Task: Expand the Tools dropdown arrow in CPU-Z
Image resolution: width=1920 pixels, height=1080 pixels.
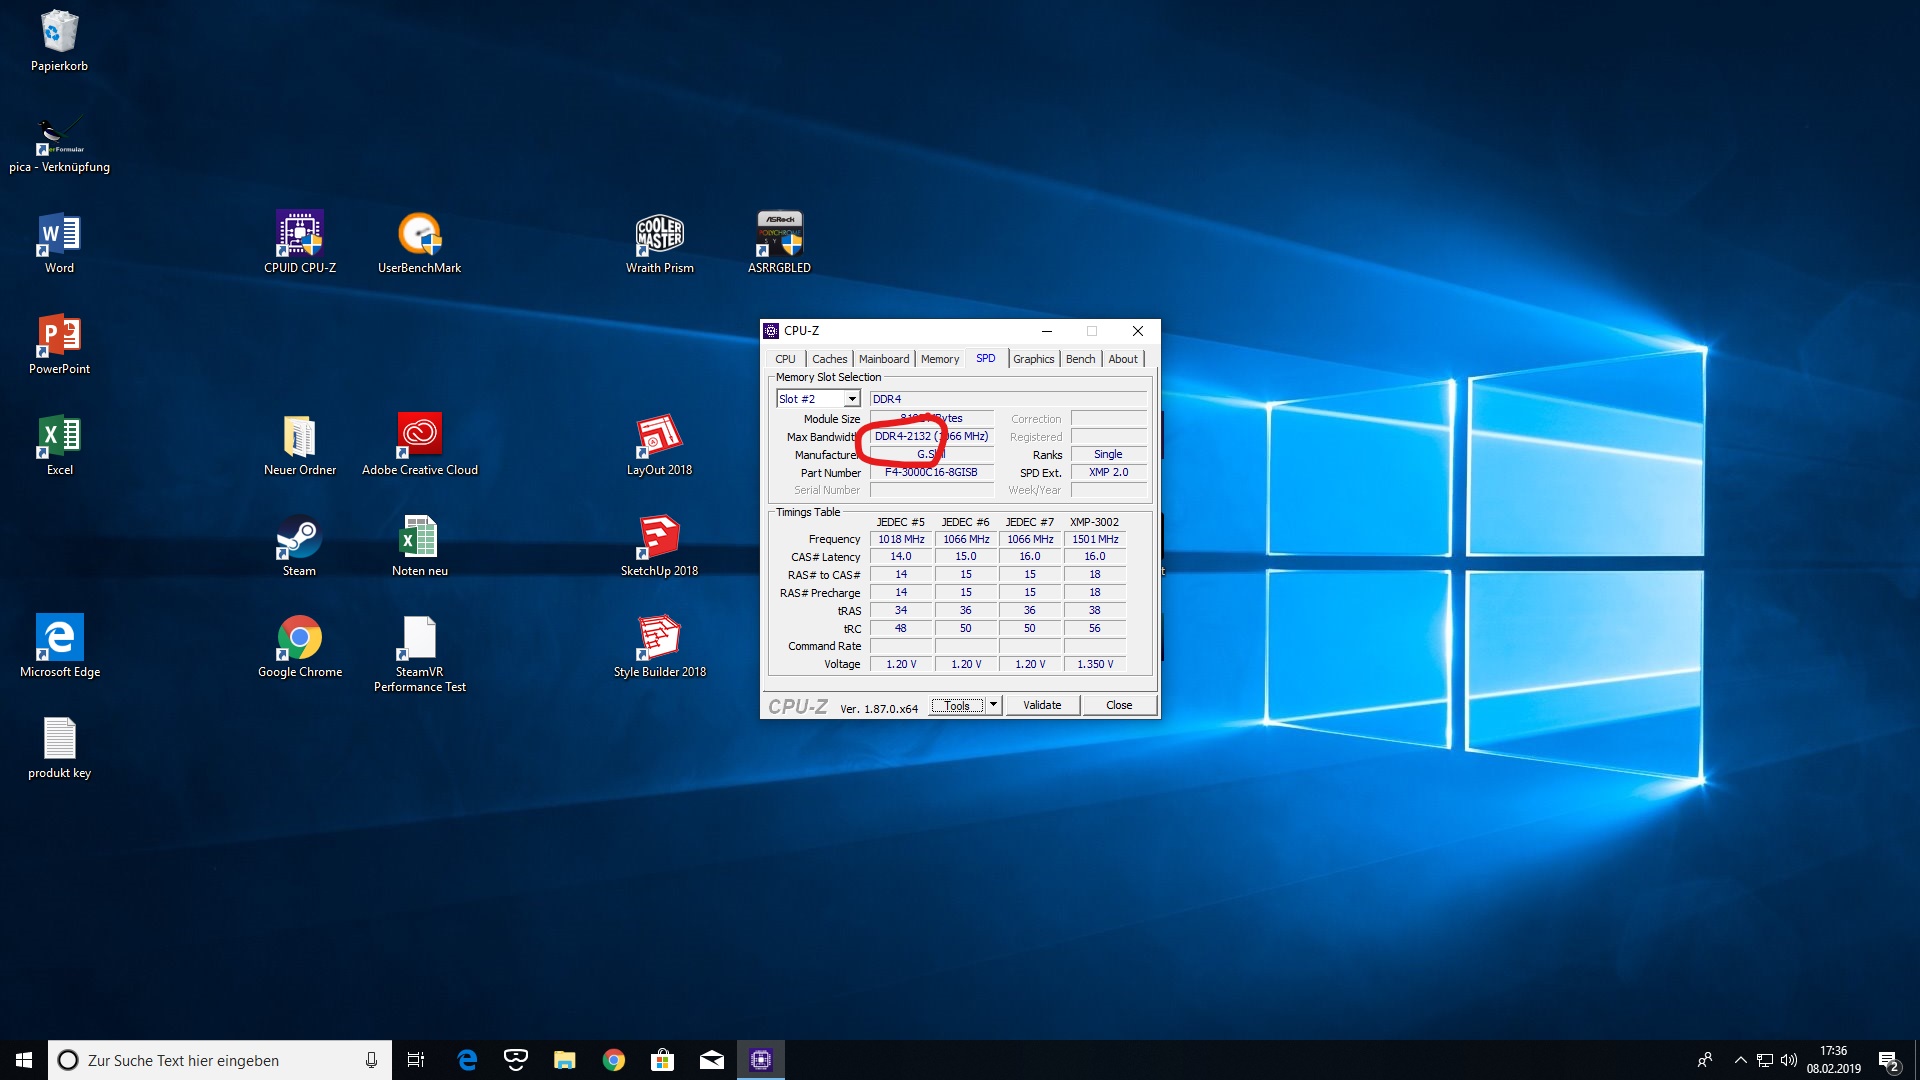Action: tap(993, 705)
